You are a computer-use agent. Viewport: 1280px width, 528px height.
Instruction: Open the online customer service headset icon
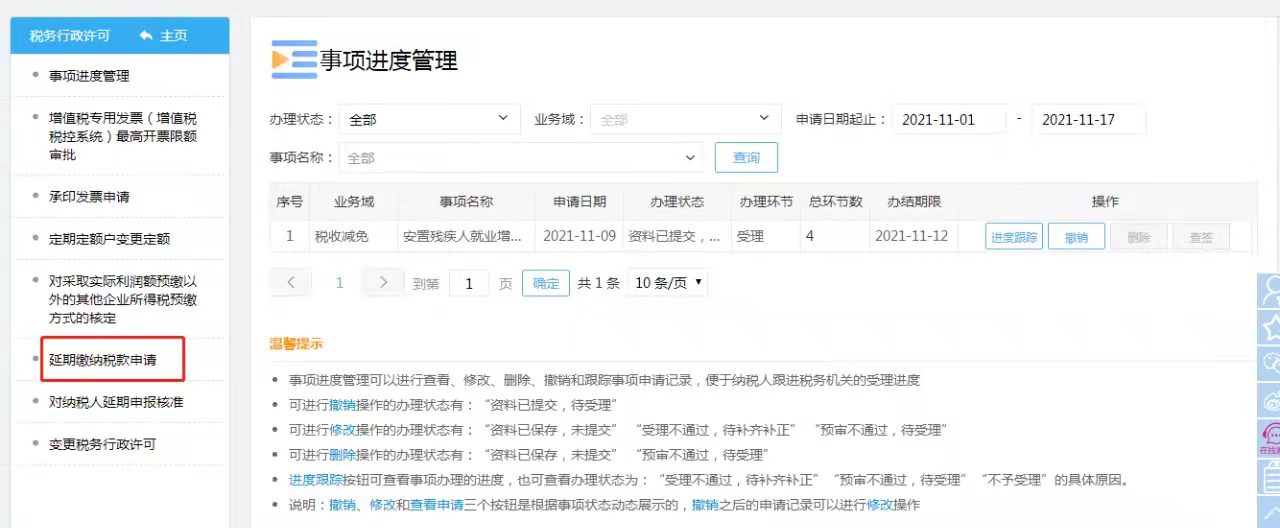pos(1271,439)
